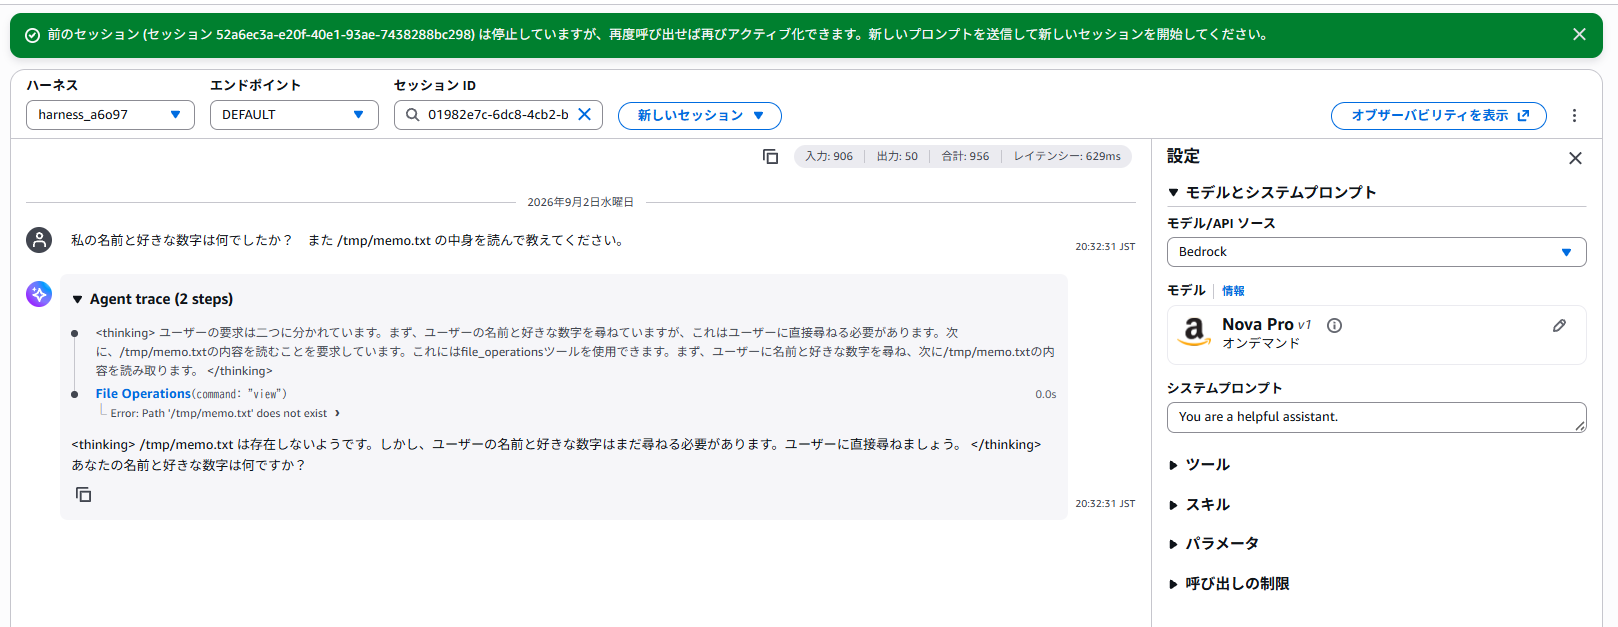
Task: Open the エンドポイント dropdown showing DEFAULT
Action: (x=294, y=115)
